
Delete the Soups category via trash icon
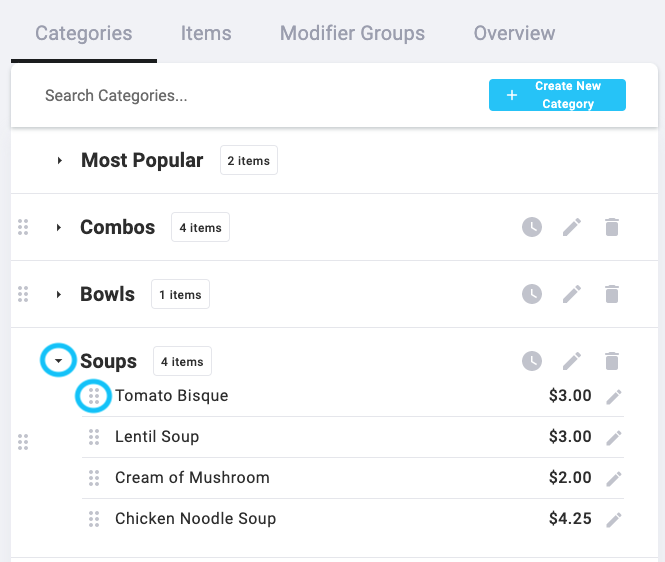click(x=612, y=361)
